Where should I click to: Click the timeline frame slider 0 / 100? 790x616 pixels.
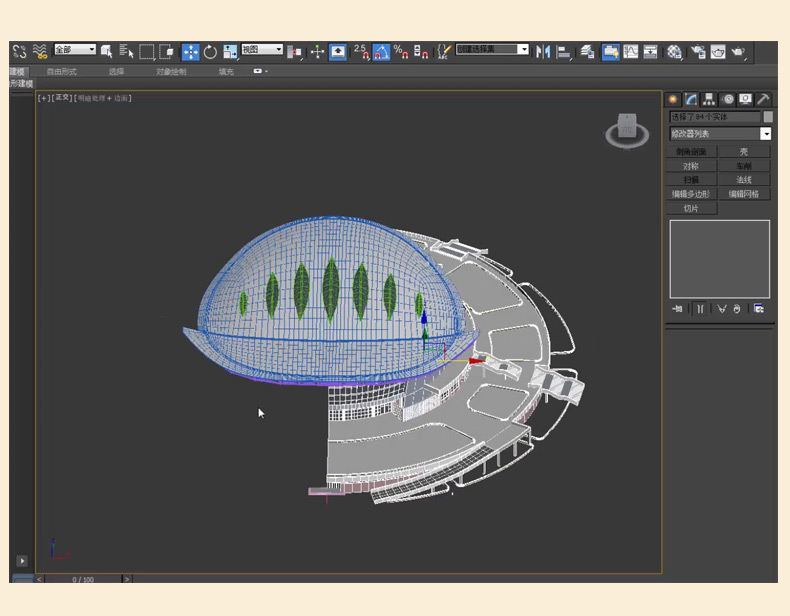[83, 579]
